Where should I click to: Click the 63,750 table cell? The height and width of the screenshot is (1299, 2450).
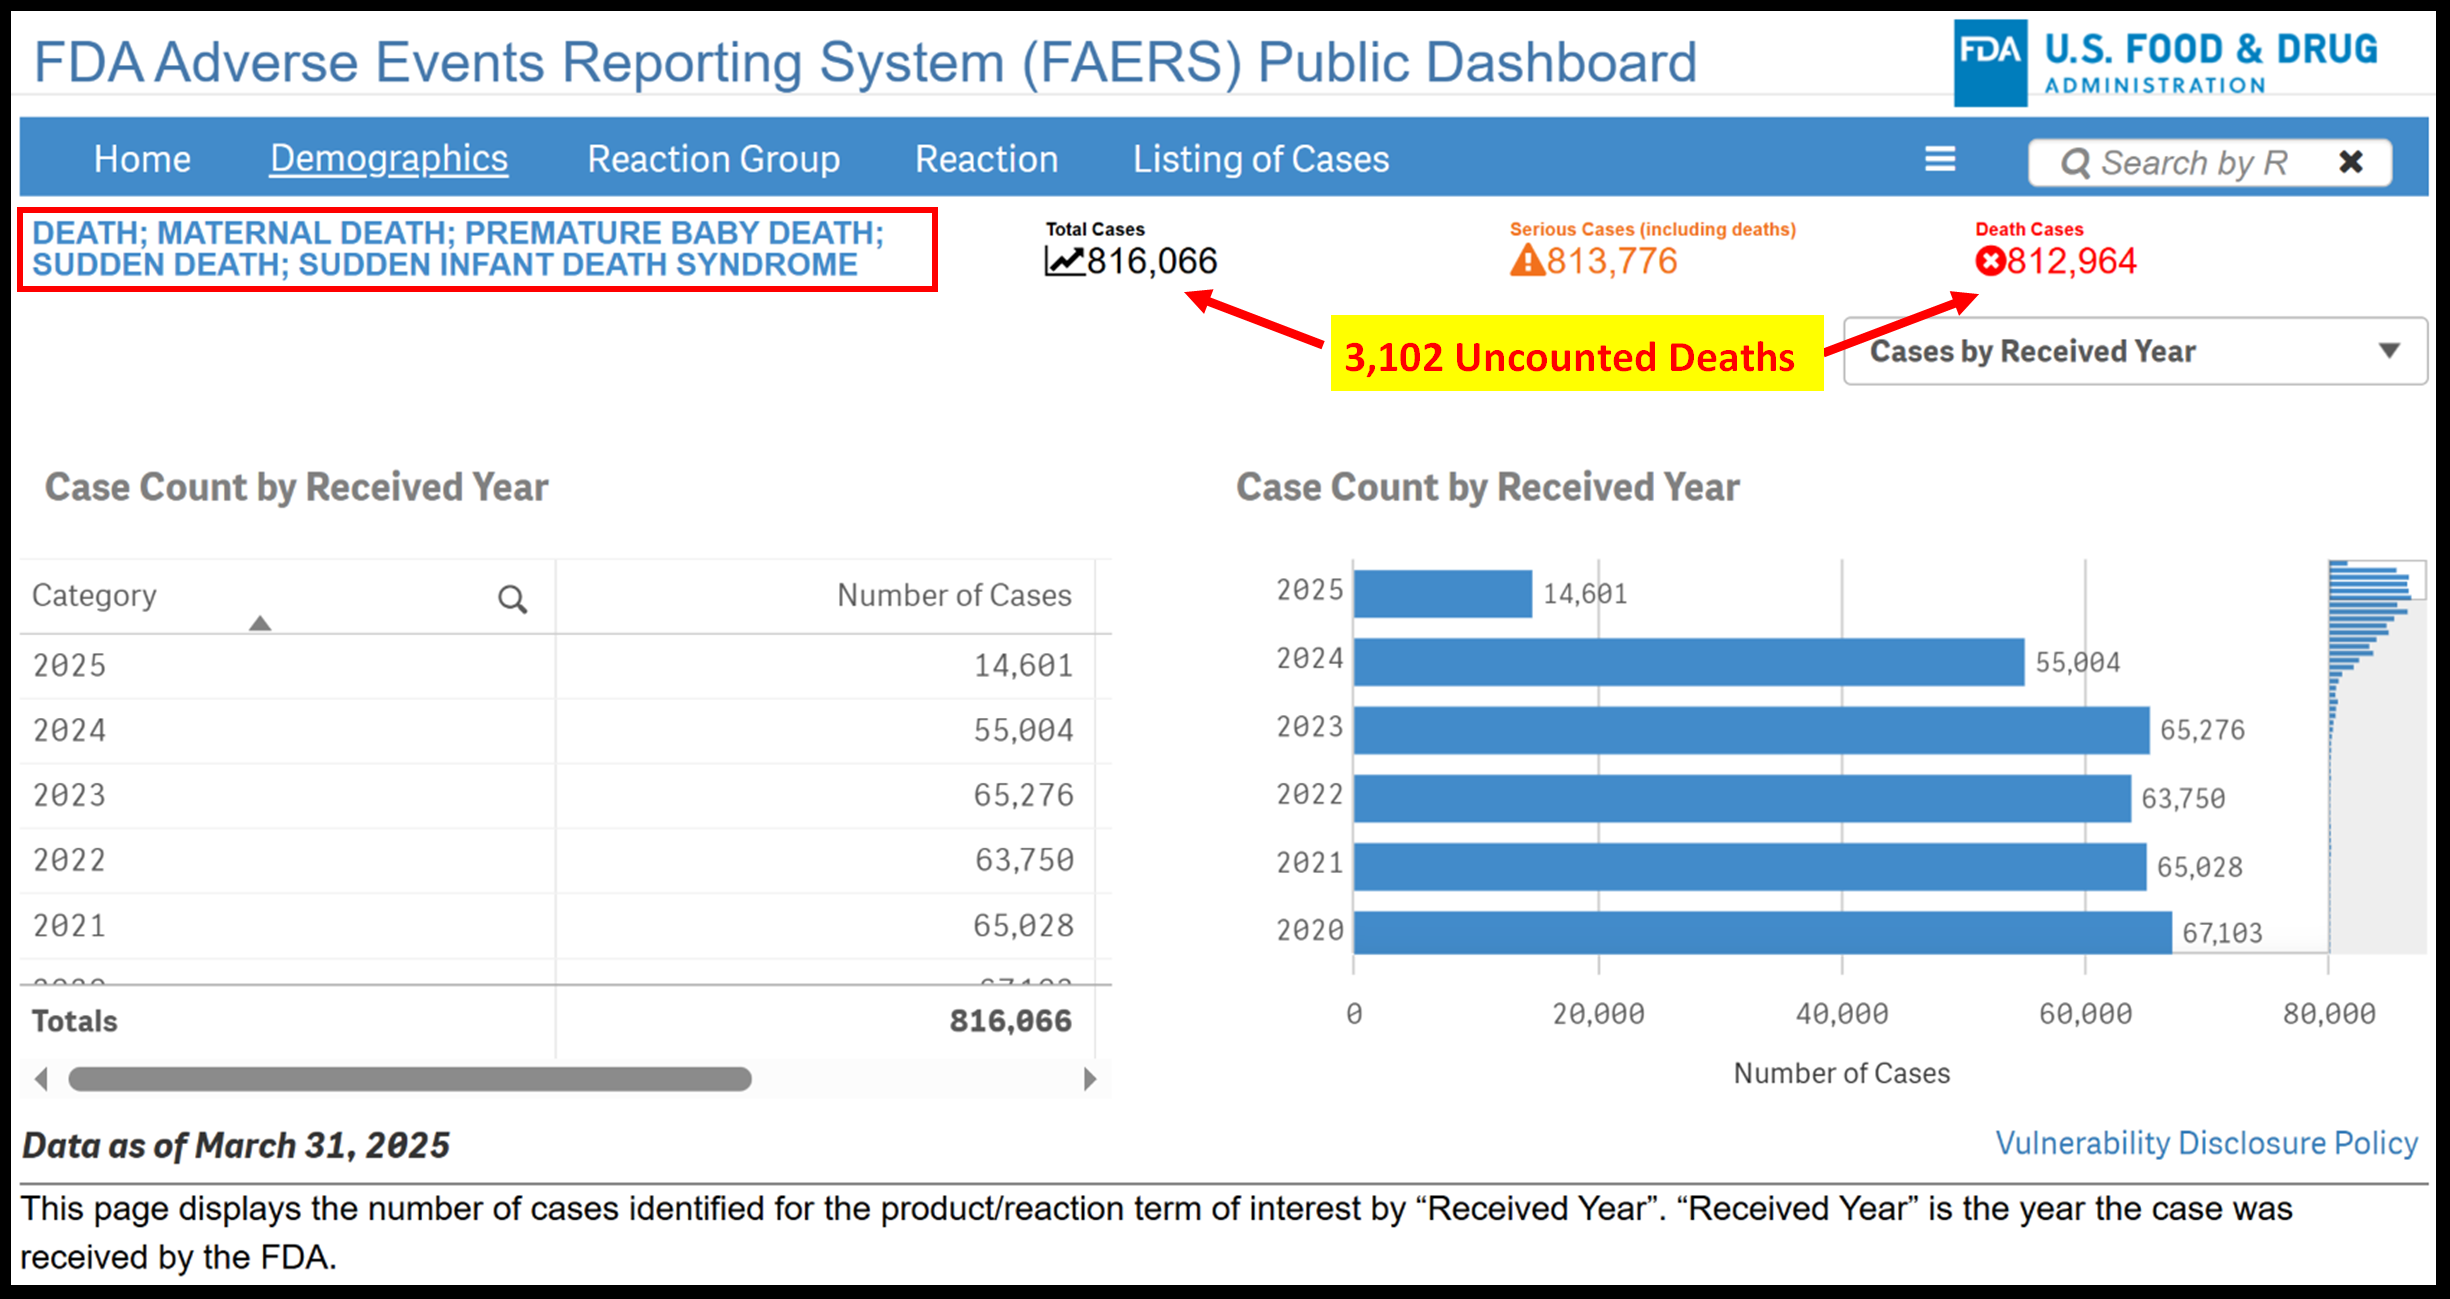coord(1024,861)
